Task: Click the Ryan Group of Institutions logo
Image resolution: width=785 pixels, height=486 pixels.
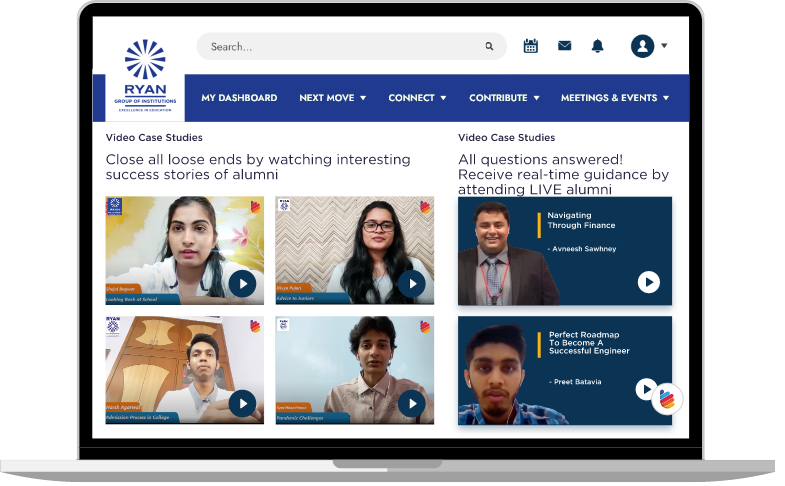Action: [x=145, y=76]
